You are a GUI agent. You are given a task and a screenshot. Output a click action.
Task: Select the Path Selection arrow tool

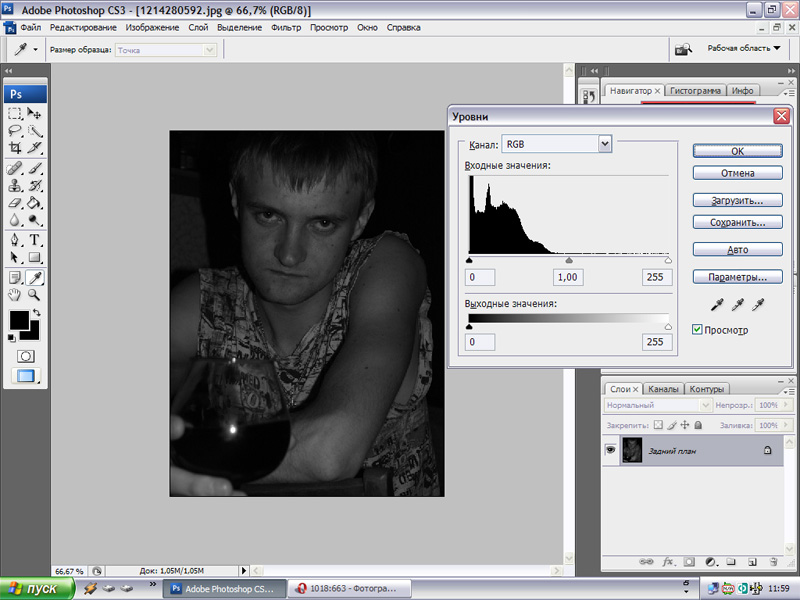coord(15,257)
